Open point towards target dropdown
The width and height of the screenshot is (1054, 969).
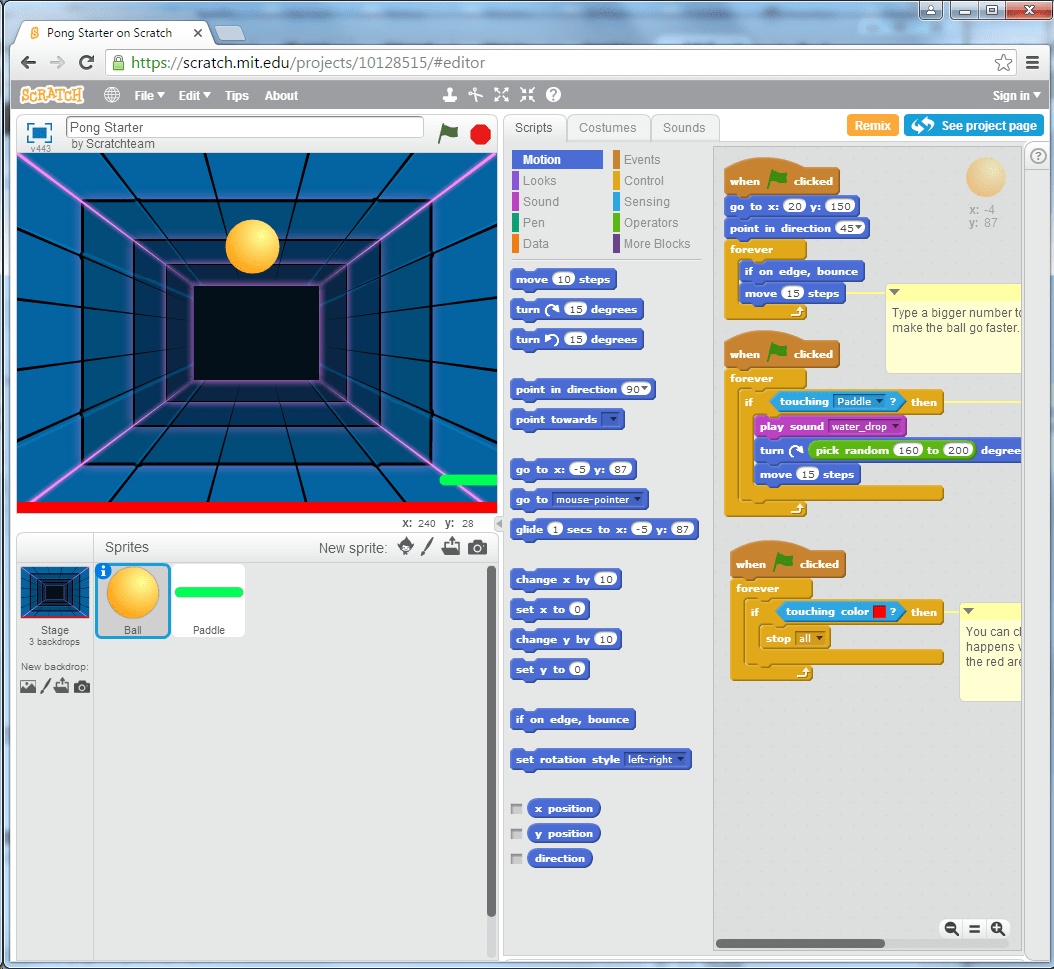pos(612,419)
